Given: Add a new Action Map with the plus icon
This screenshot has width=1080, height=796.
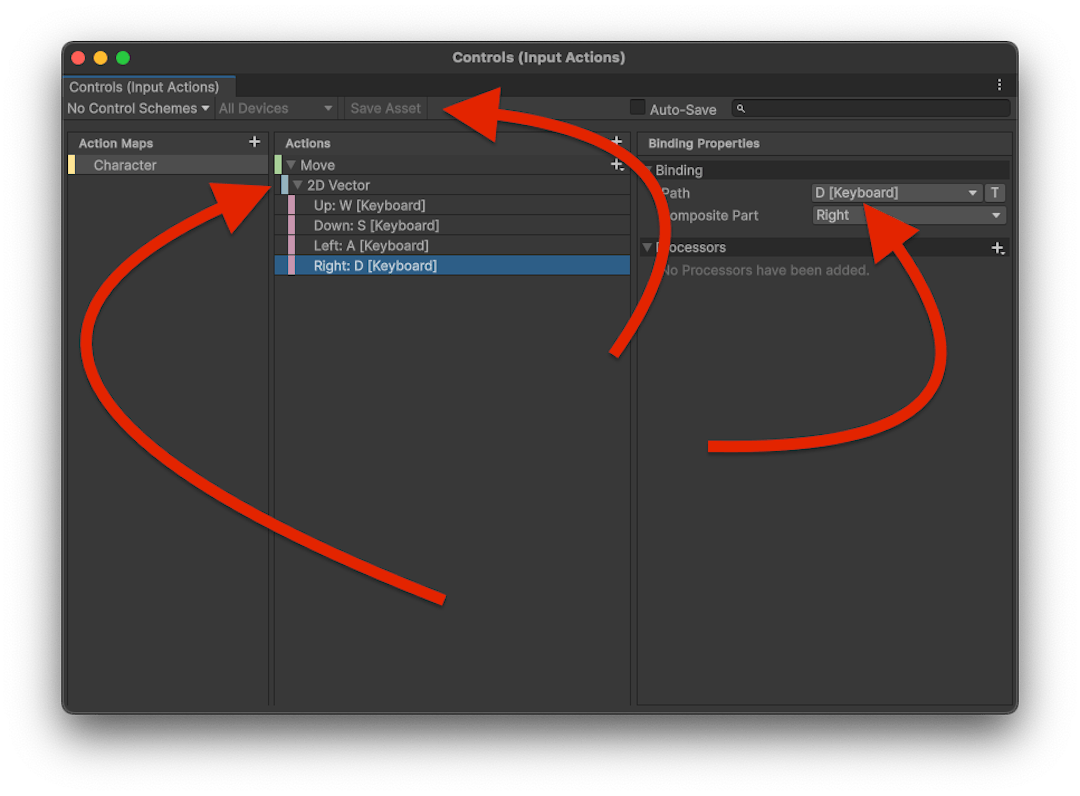Looking at the screenshot, I should click(x=254, y=142).
